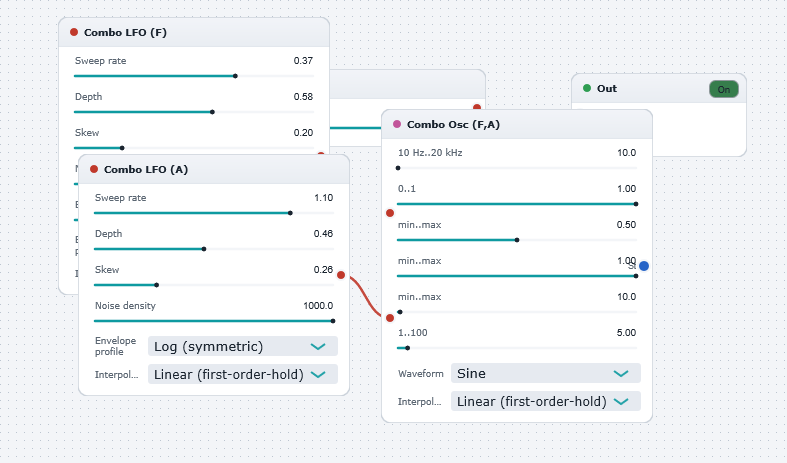
Task: Open the Interpol dropdown in Combo LFO (A)
Action: click(x=243, y=375)
